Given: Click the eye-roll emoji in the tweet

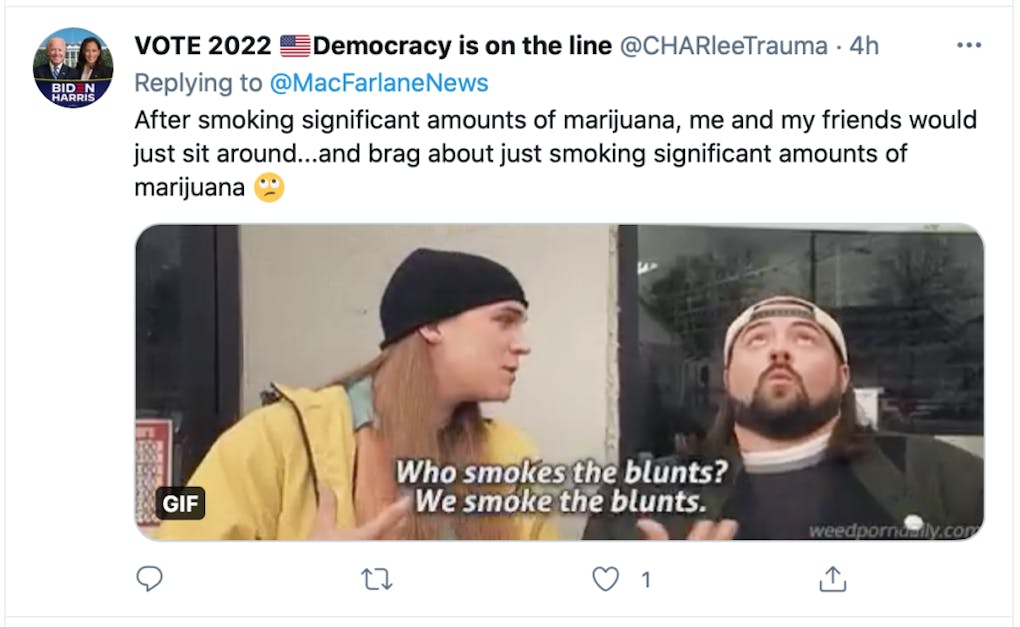Looking at the screenshot, I should pyautogui.click(x=269, y=188).
